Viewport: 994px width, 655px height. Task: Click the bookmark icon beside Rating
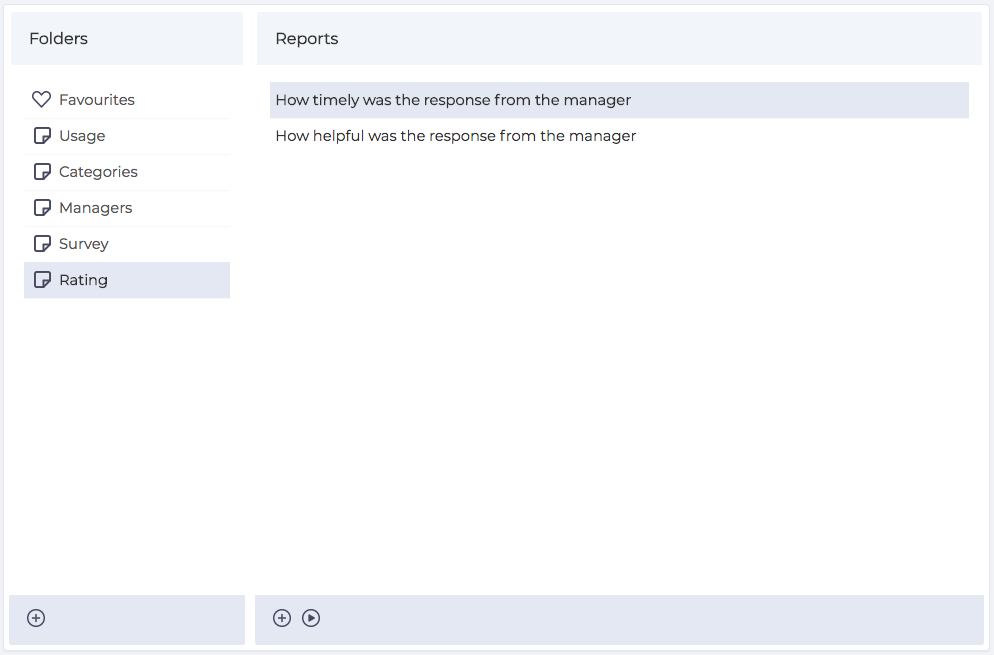coord(41,279)
